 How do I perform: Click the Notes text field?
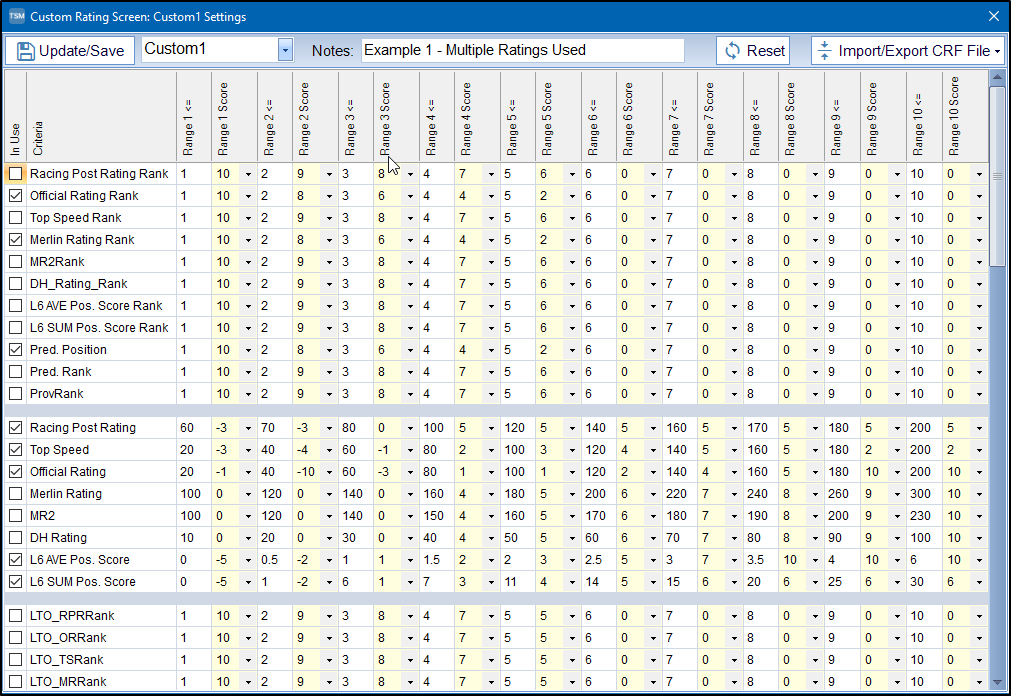coord(522,50)
